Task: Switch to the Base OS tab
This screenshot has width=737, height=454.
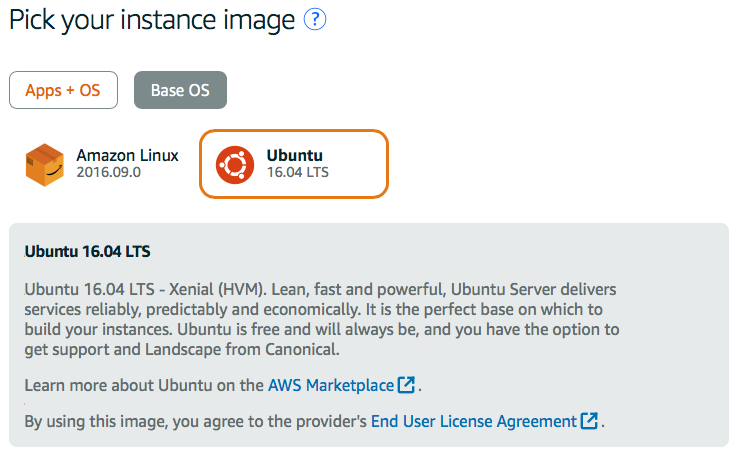Action: point(180,90)
